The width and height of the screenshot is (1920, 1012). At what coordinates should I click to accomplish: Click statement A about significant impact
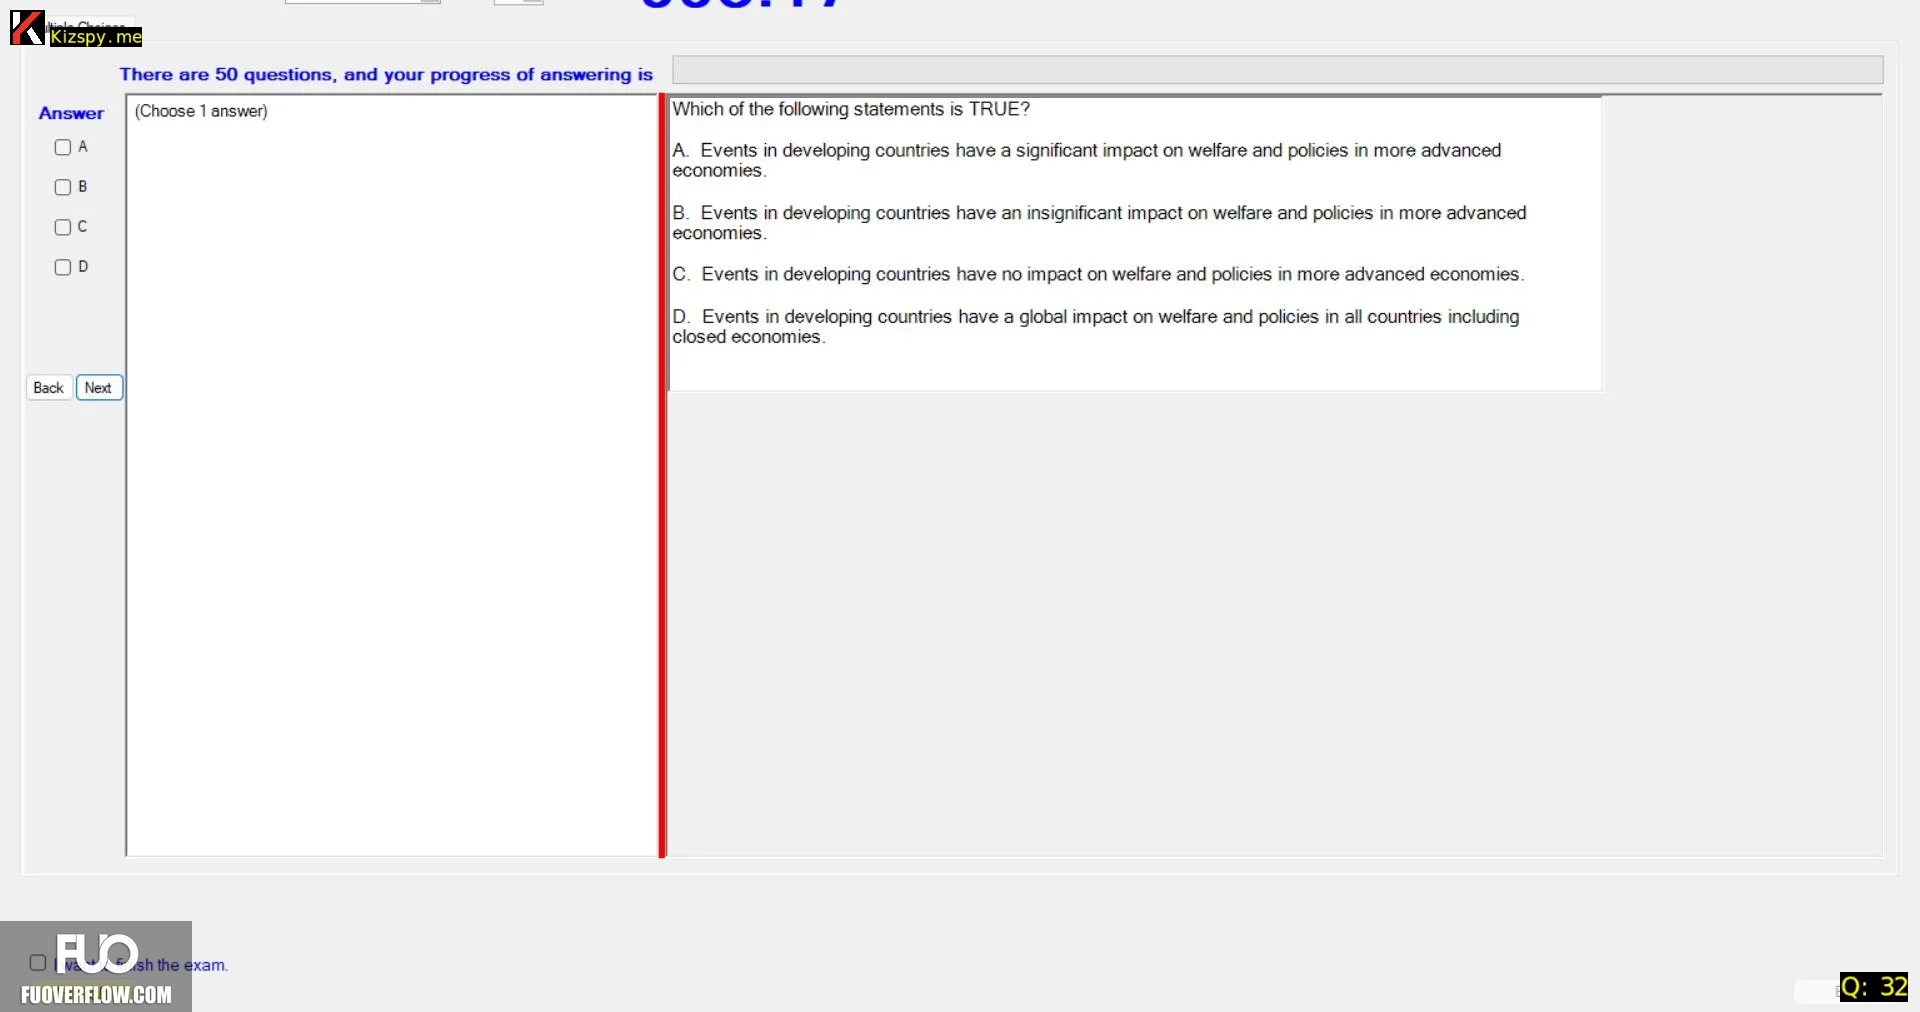coord(1087,160)
